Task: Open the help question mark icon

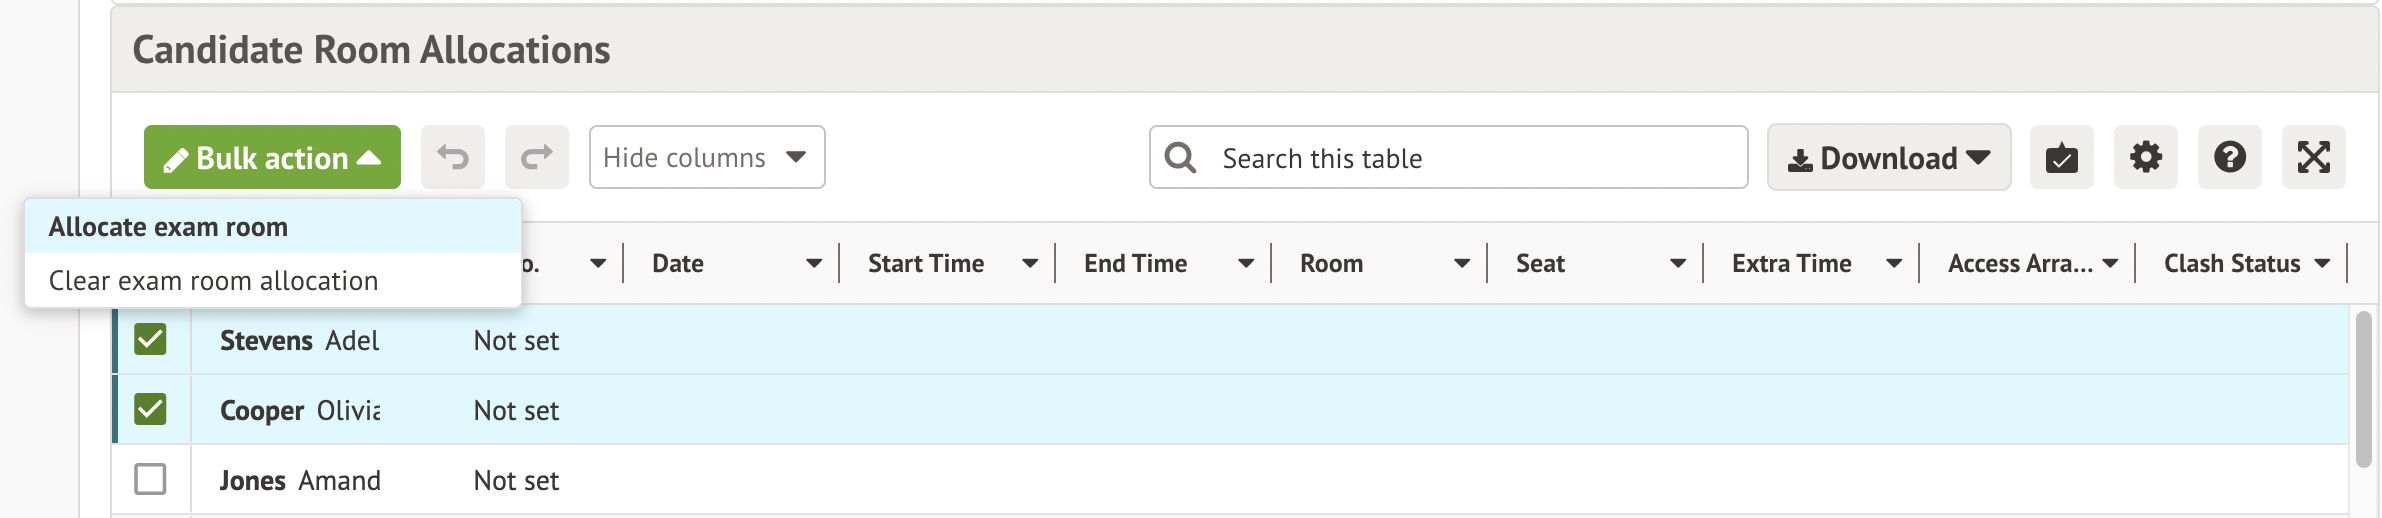Action: pos(2229,157)
